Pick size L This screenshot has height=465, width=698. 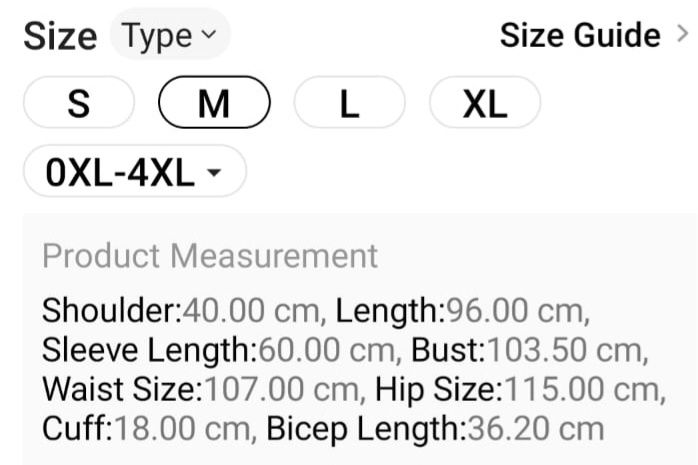pos(349,103)
